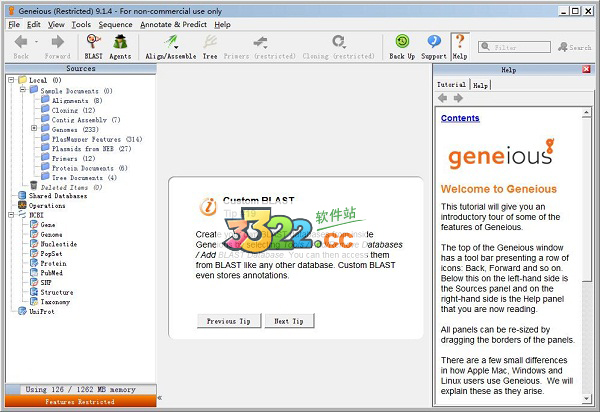The width and height of the screenshot is (600, 412).
Task: Select the PlasMapper Features folder
Action: pos(92,139)
